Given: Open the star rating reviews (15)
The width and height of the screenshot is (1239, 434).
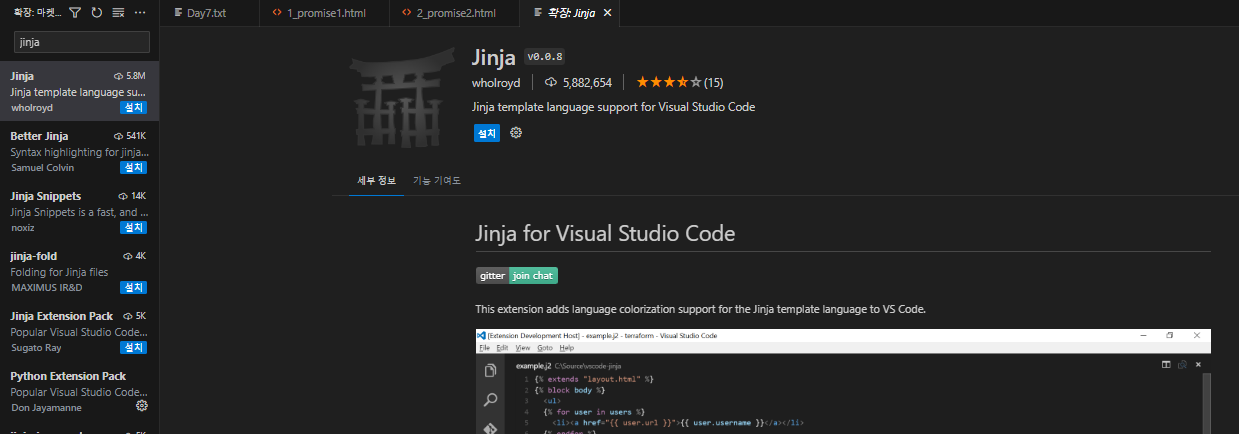Looking at the screenshot, I should tap(680, 82).
